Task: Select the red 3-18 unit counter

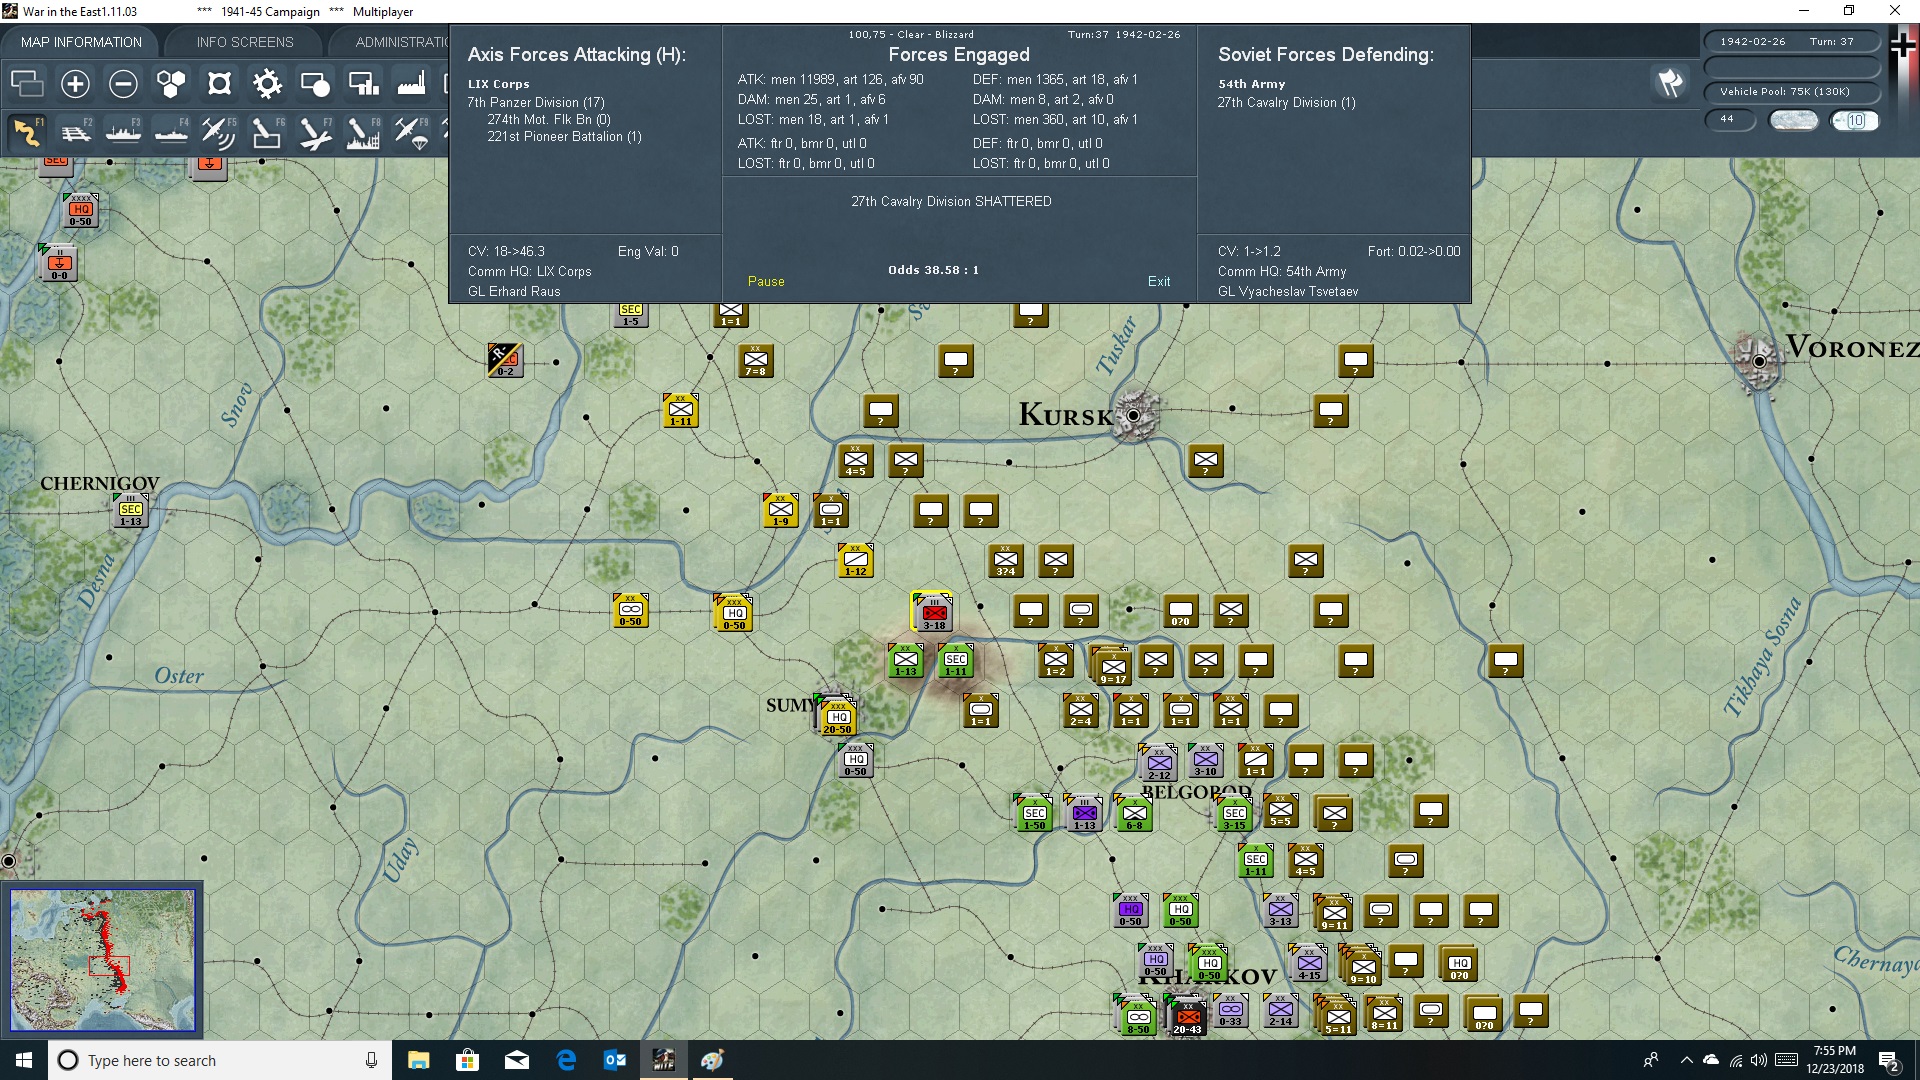Action: (934, 612)
